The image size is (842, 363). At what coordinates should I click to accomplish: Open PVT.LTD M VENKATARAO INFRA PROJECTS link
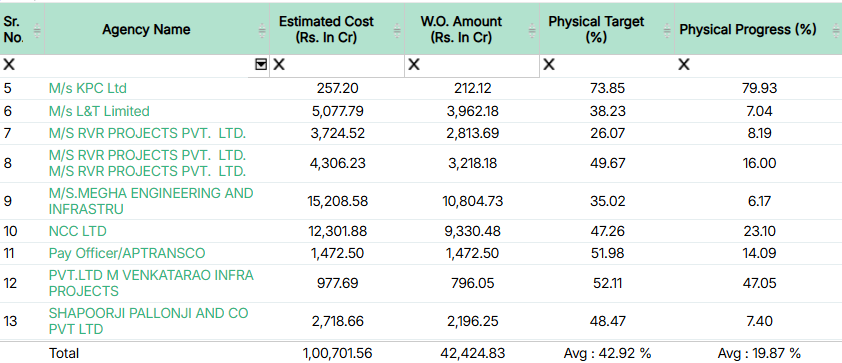pos(151,283)
